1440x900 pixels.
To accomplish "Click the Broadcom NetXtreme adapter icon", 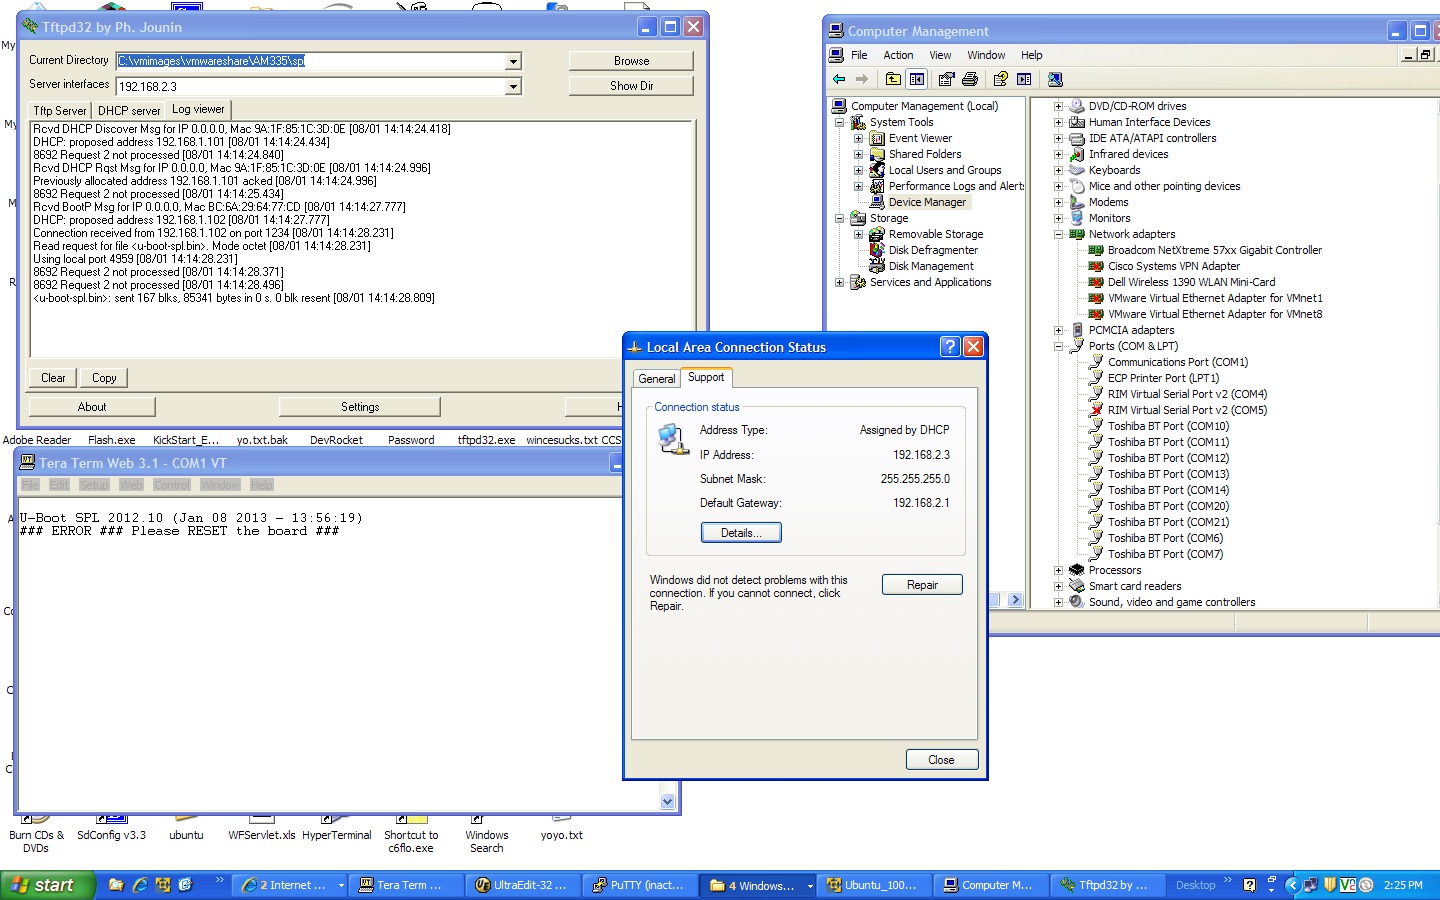I will pyautogui.click(x=1096, y=250).
